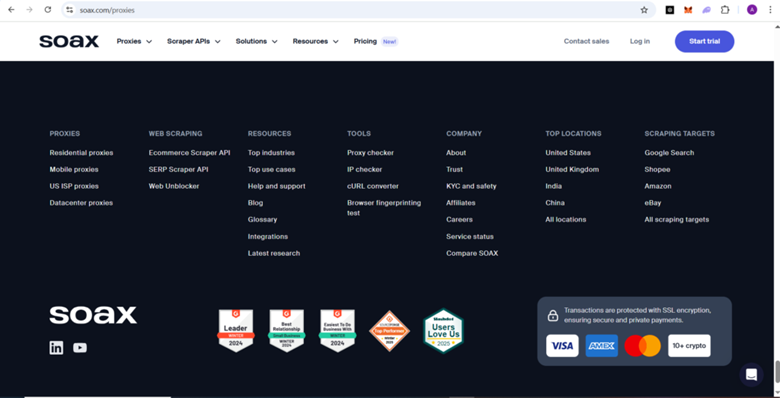780x398 pixels.
Task: Open Compare SOAX link
Action: 472,253
